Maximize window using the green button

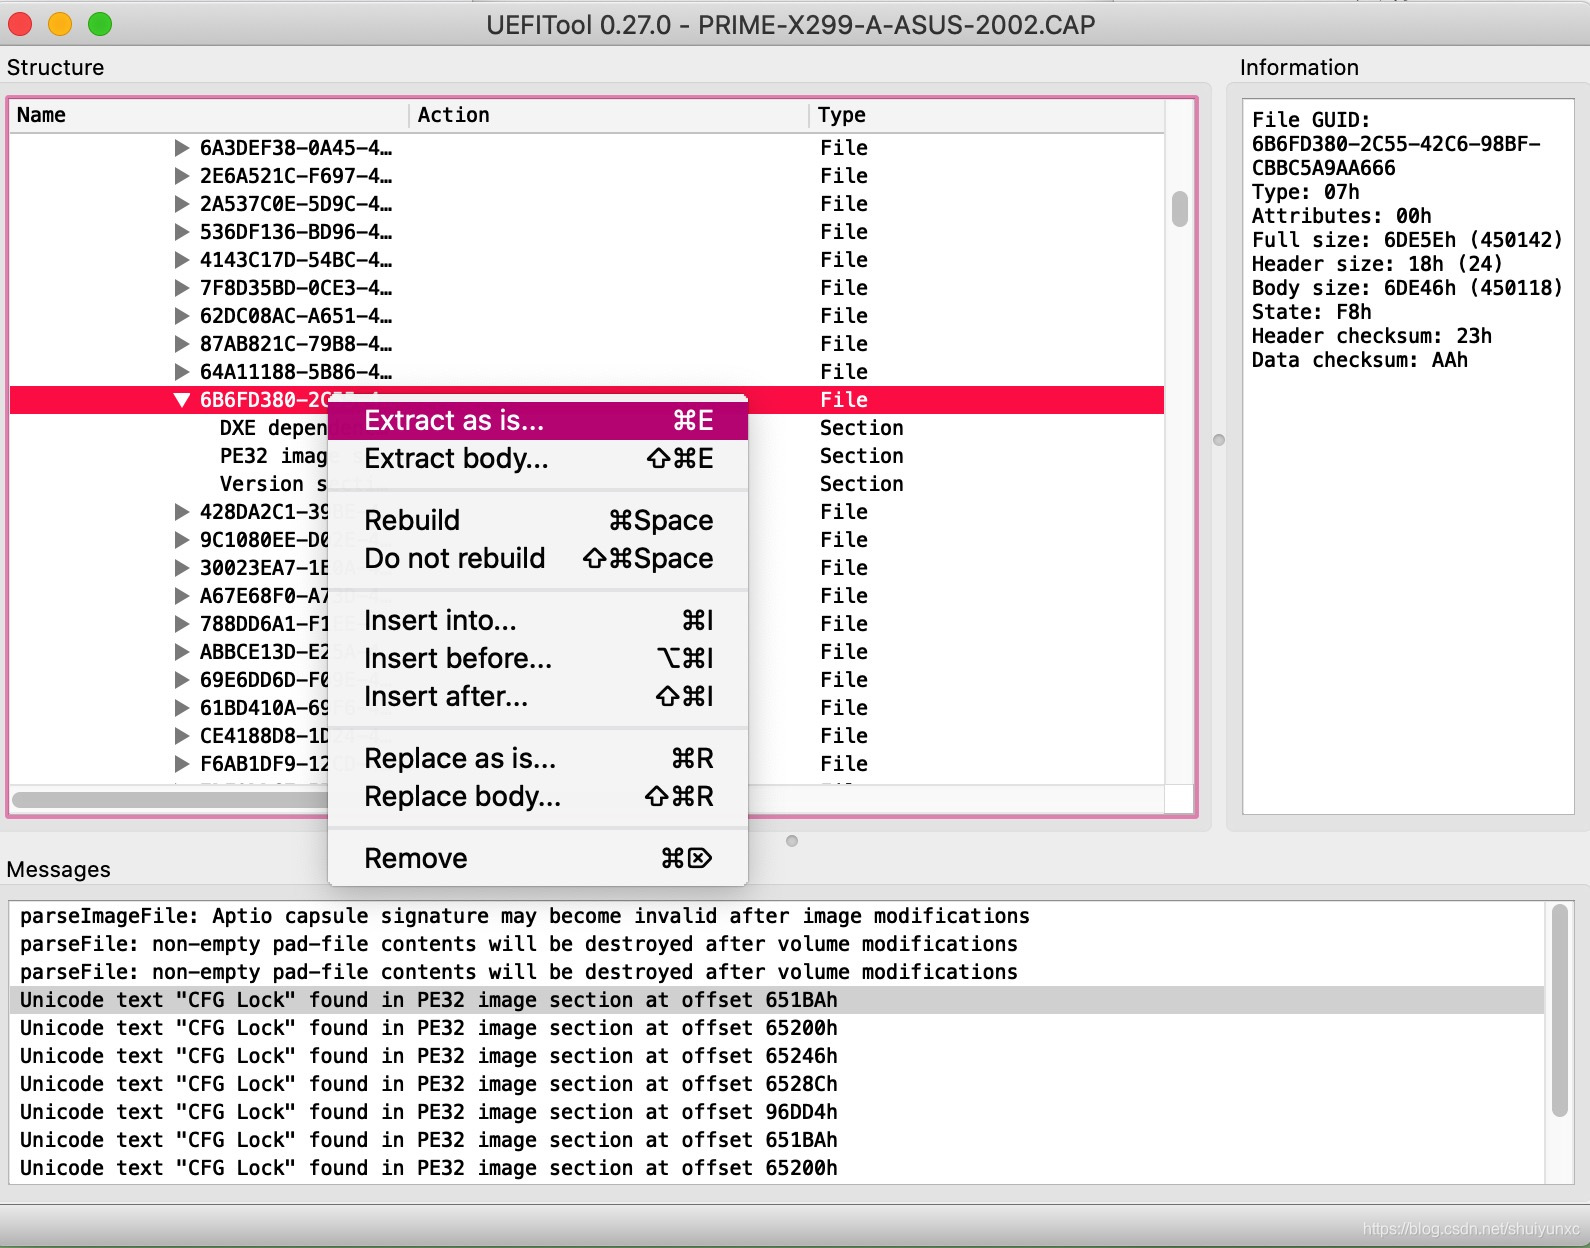point(100,24)
